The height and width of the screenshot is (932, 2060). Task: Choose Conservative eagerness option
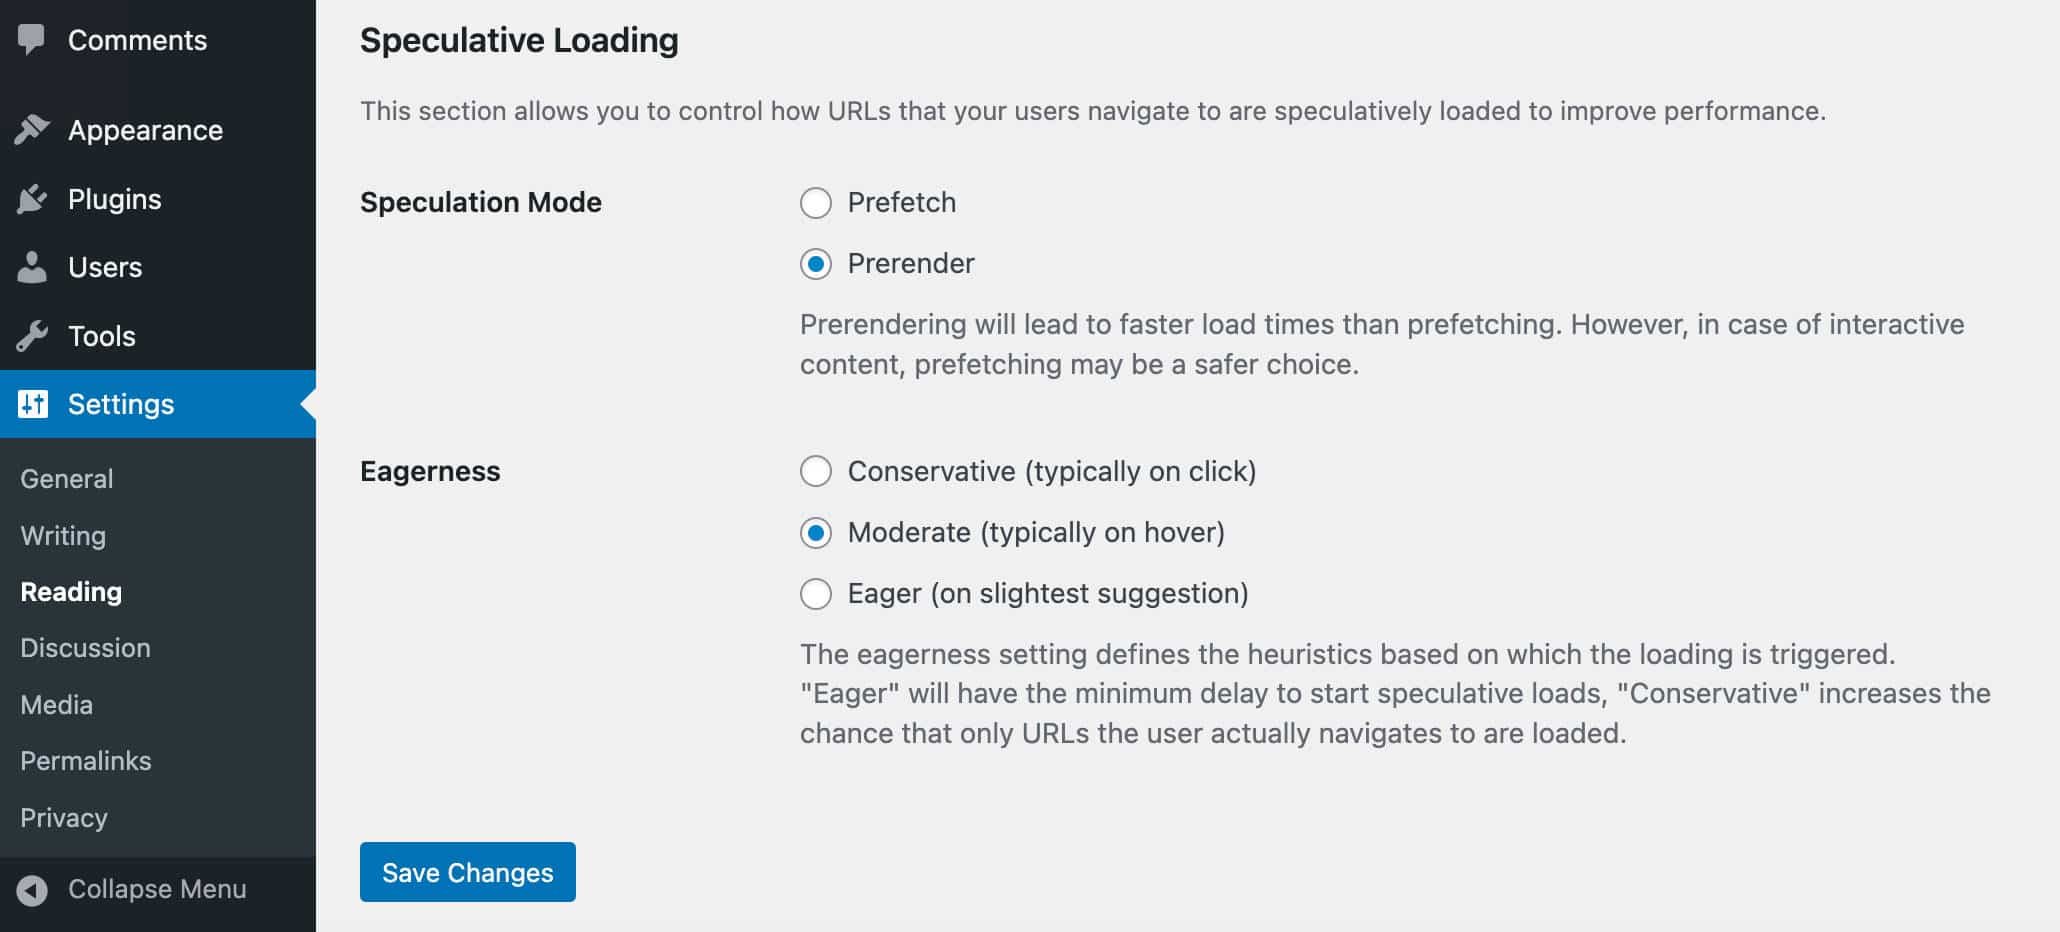click(x=816, y=471)
